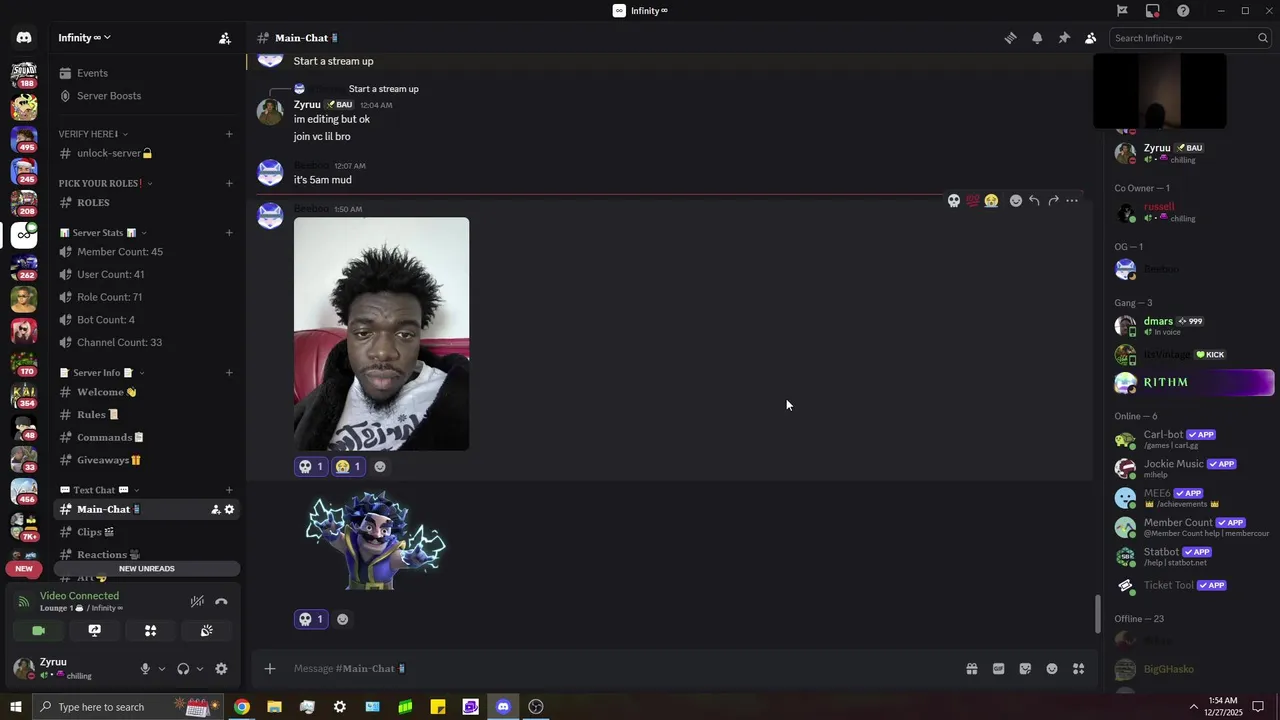
Task: Focus the Message #Main-Chat input
Action: (620, 669)
